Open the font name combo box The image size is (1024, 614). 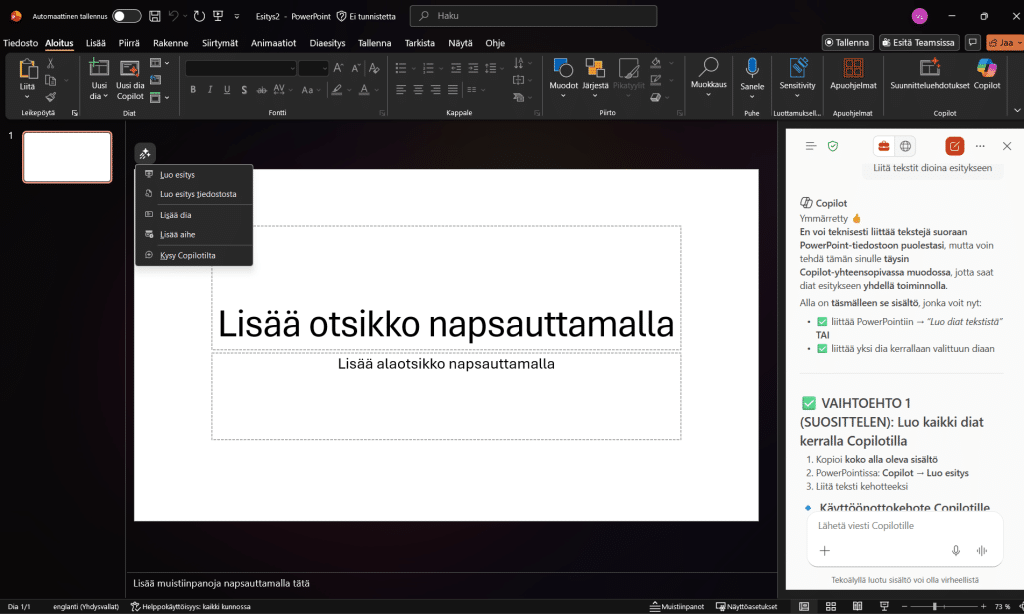pyautogui.click(x=240, y=68)
